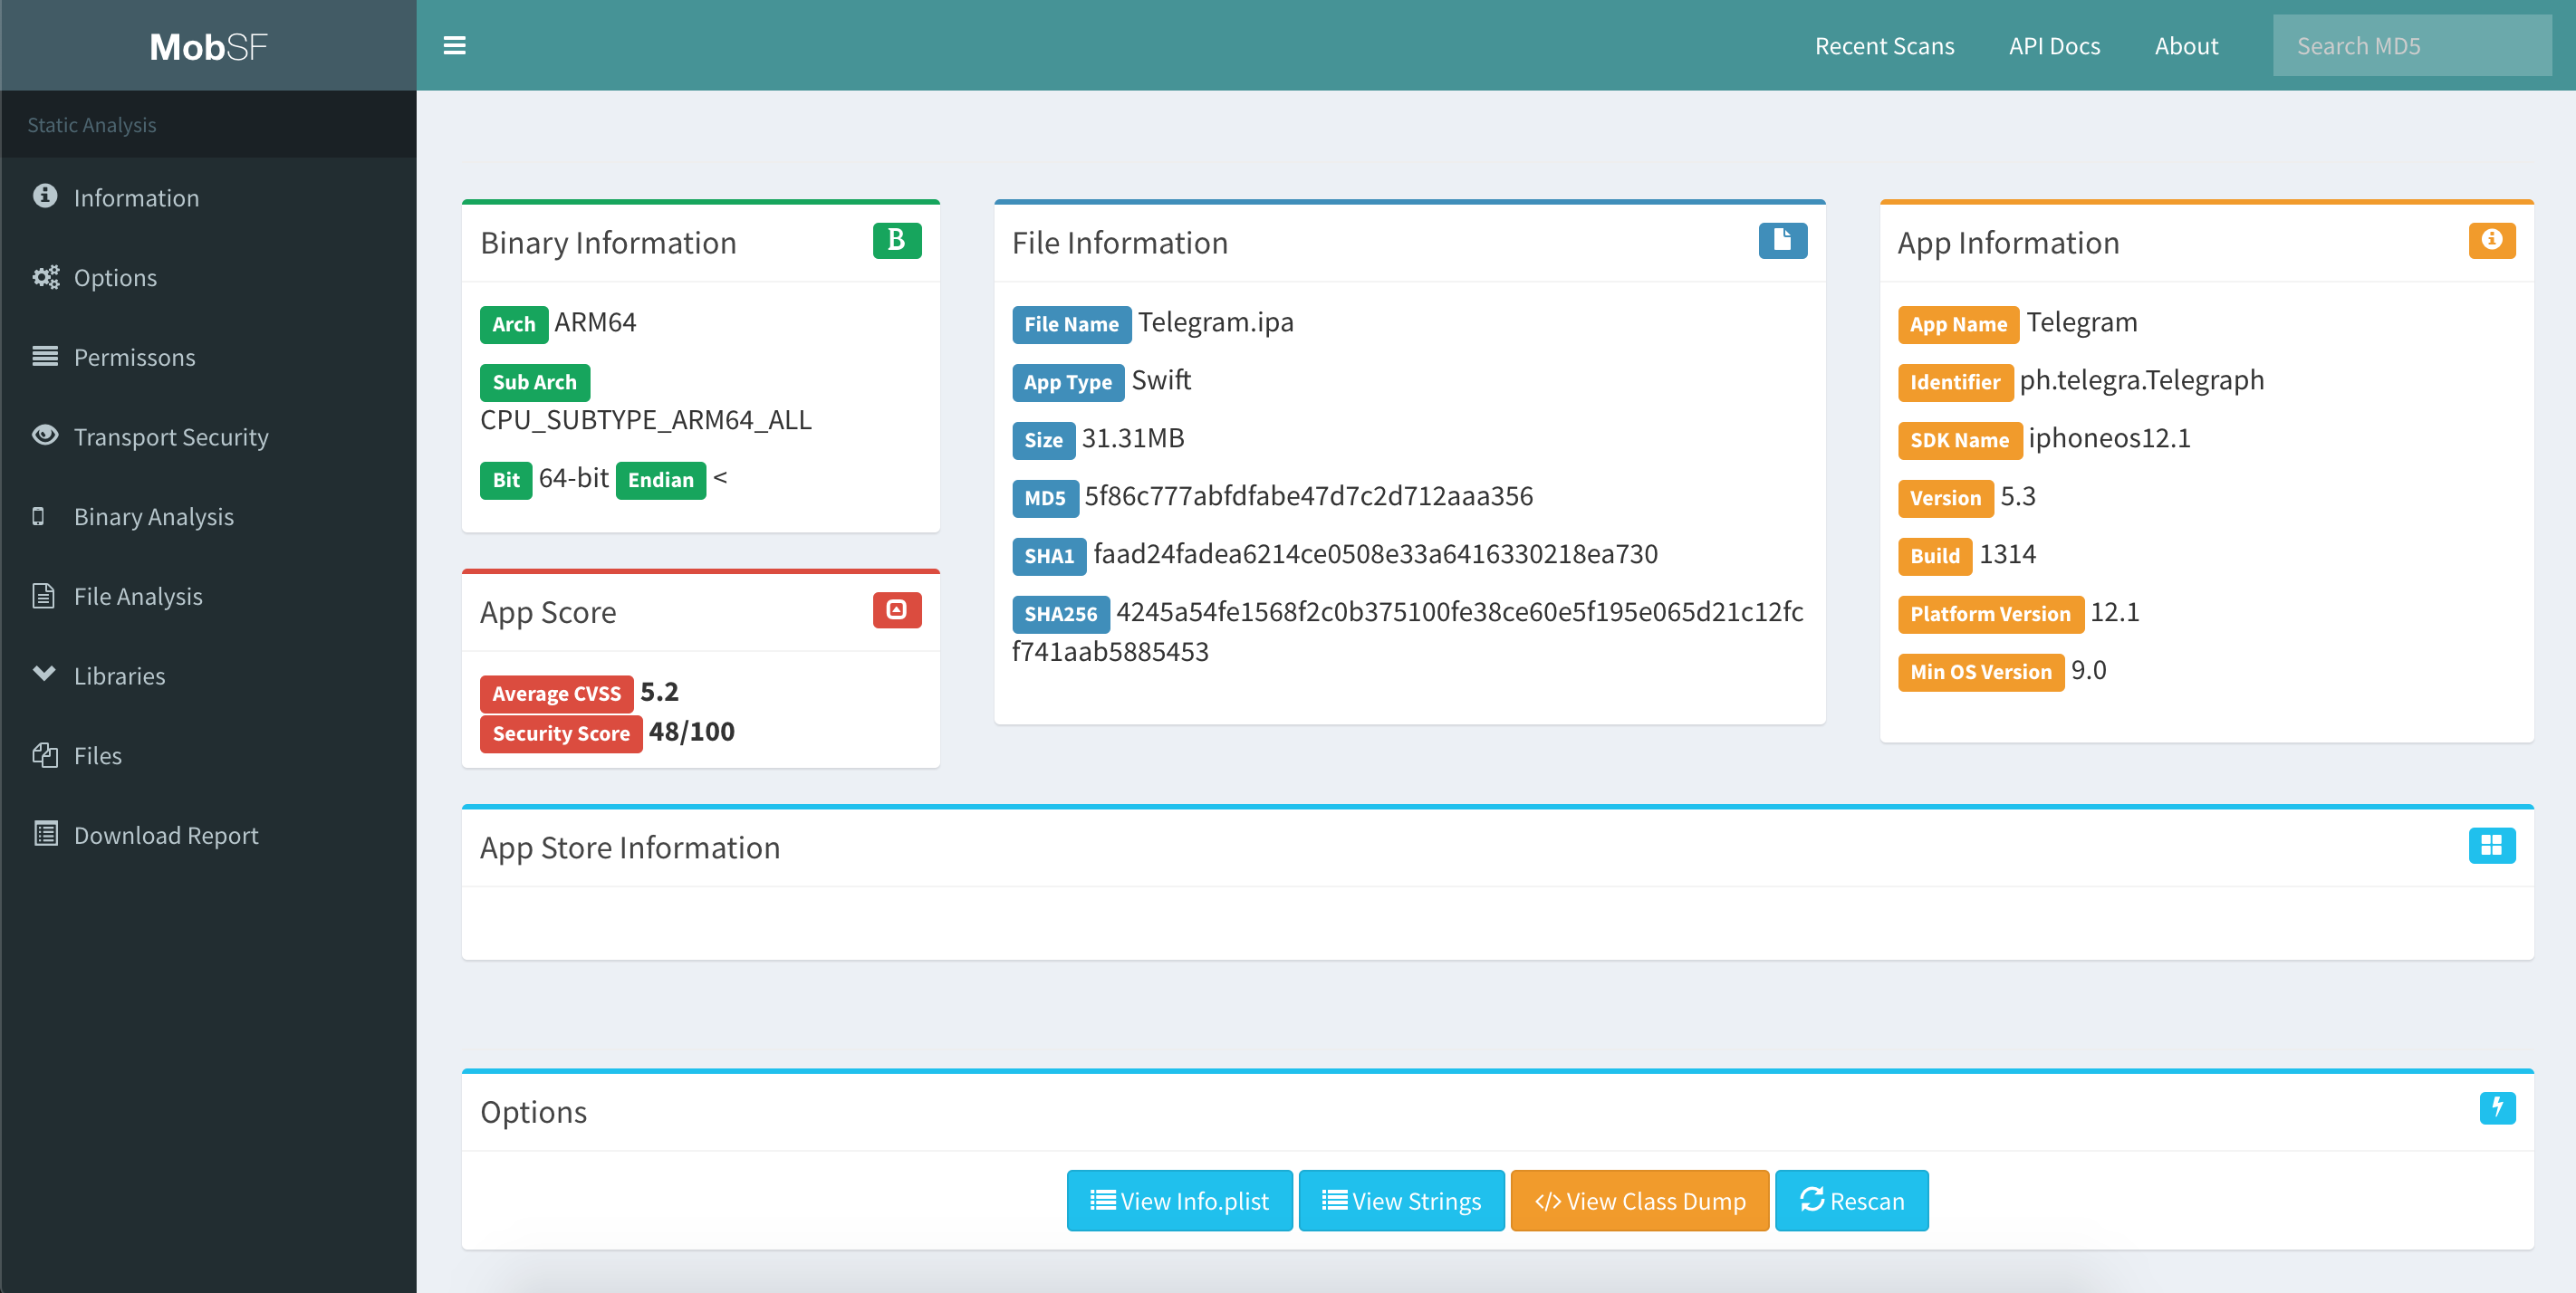The image size is (2576, 1293).
Task: Go to Files section in sidebar
Action: click(x=208, y=756)
